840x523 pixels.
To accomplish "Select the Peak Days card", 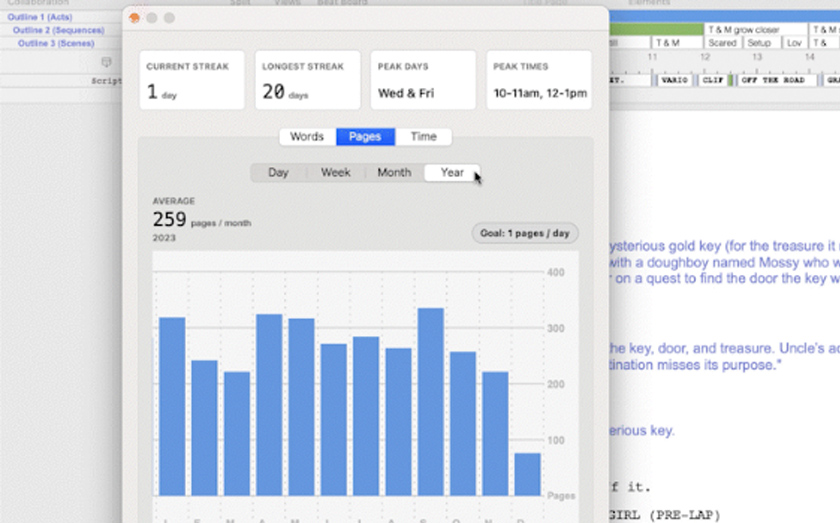I will 423,80.
